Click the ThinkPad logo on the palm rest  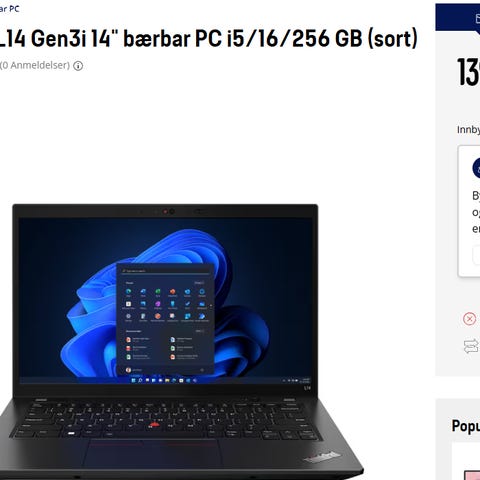point(322,457)
